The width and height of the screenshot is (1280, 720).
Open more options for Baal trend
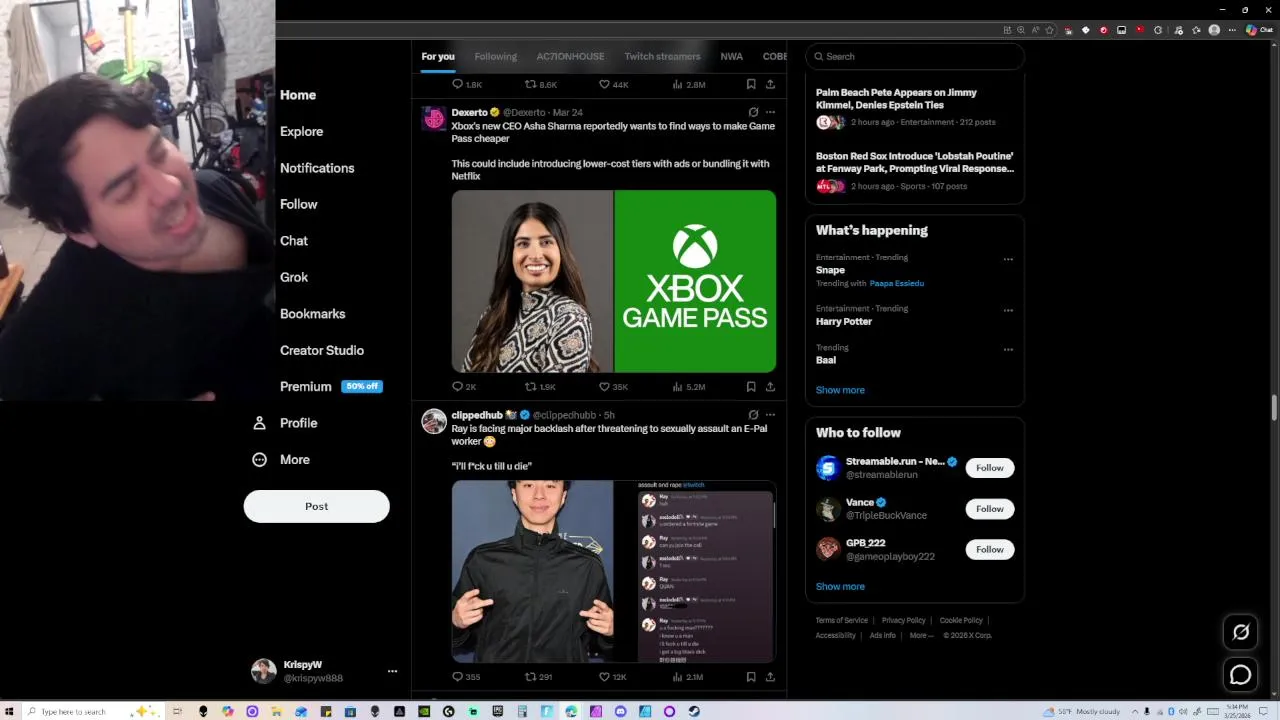[x=1008, y=349]
